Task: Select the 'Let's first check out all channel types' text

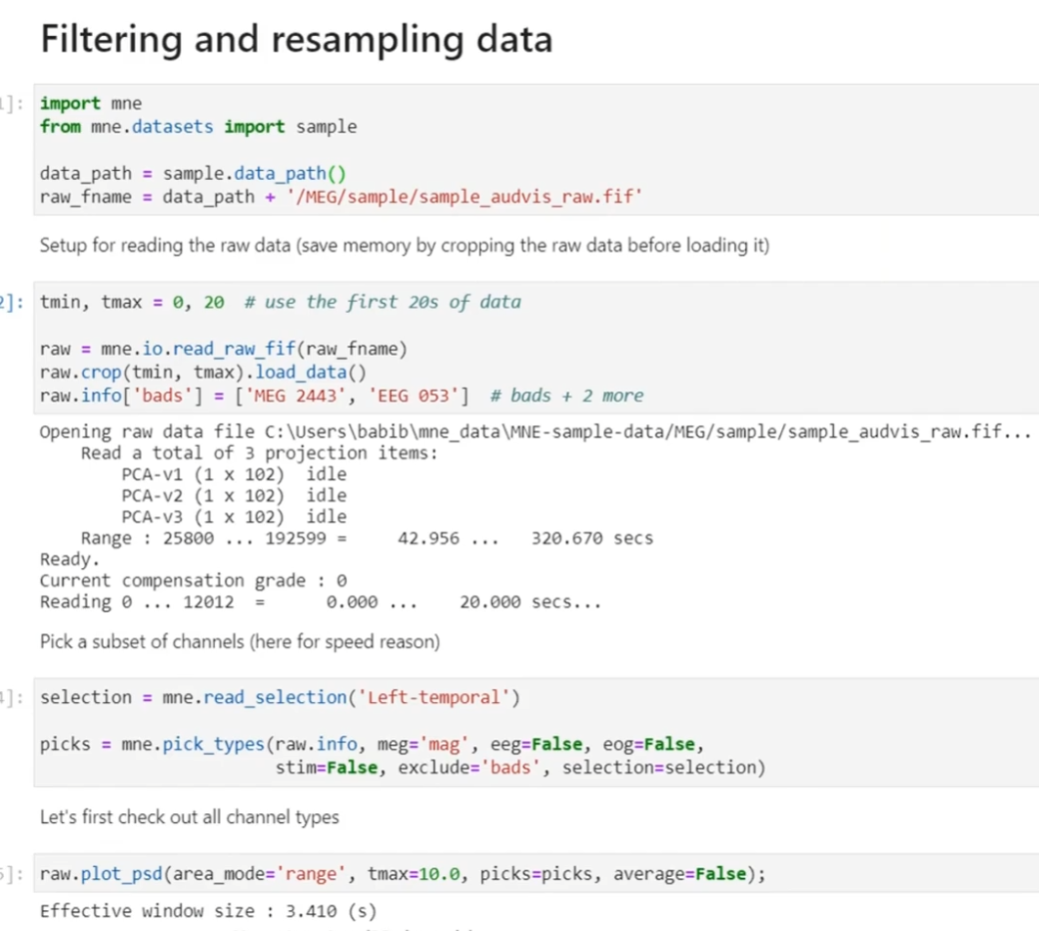Action: [189, 817]
